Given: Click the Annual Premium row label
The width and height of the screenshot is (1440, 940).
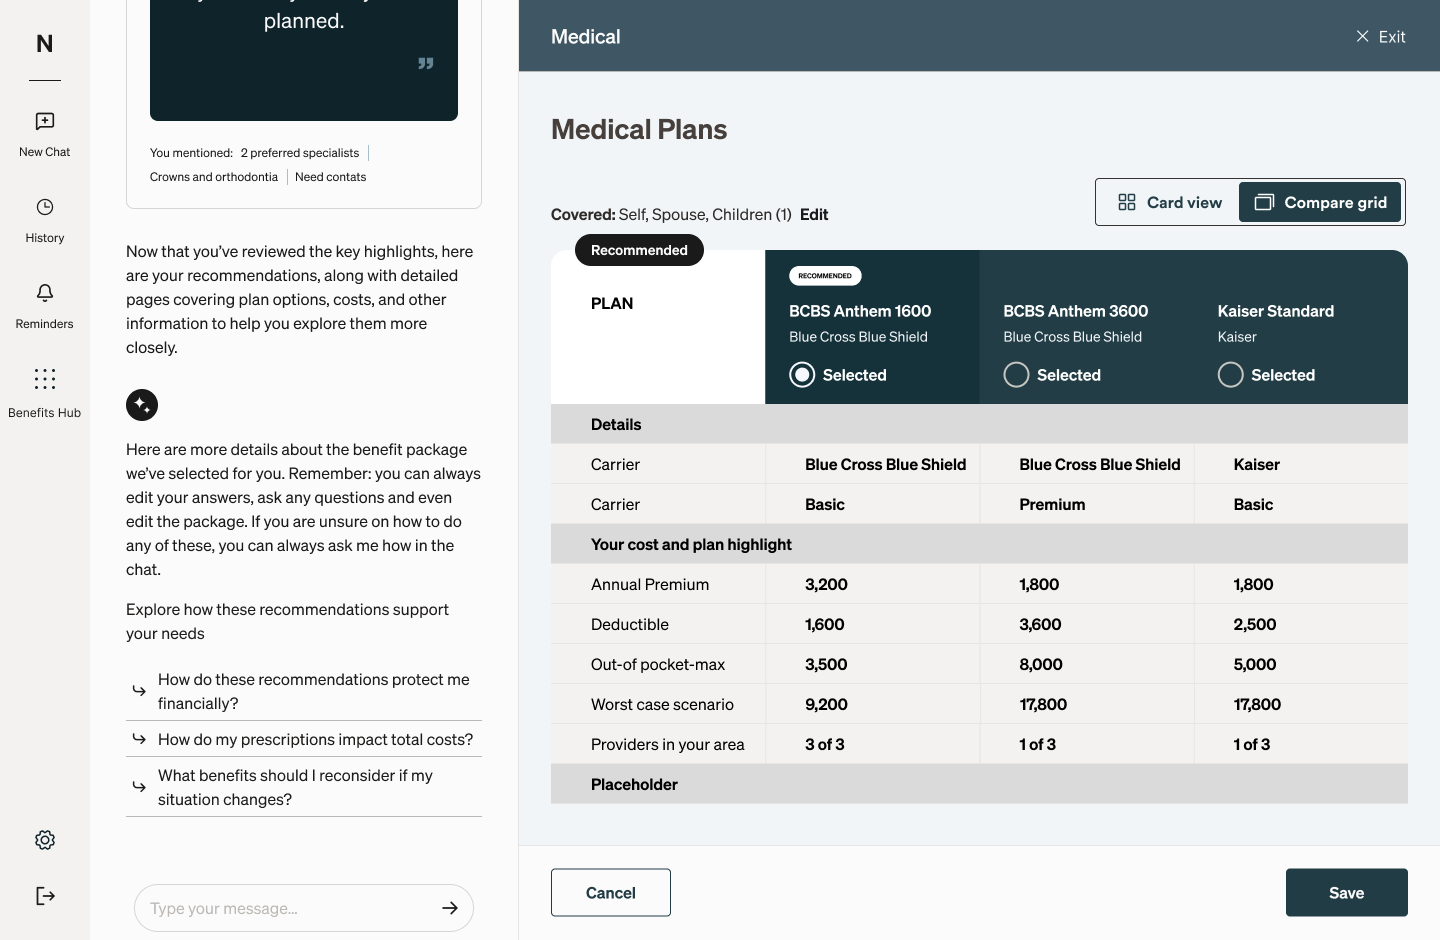Looking at the screenshot, I should (650, 584).
